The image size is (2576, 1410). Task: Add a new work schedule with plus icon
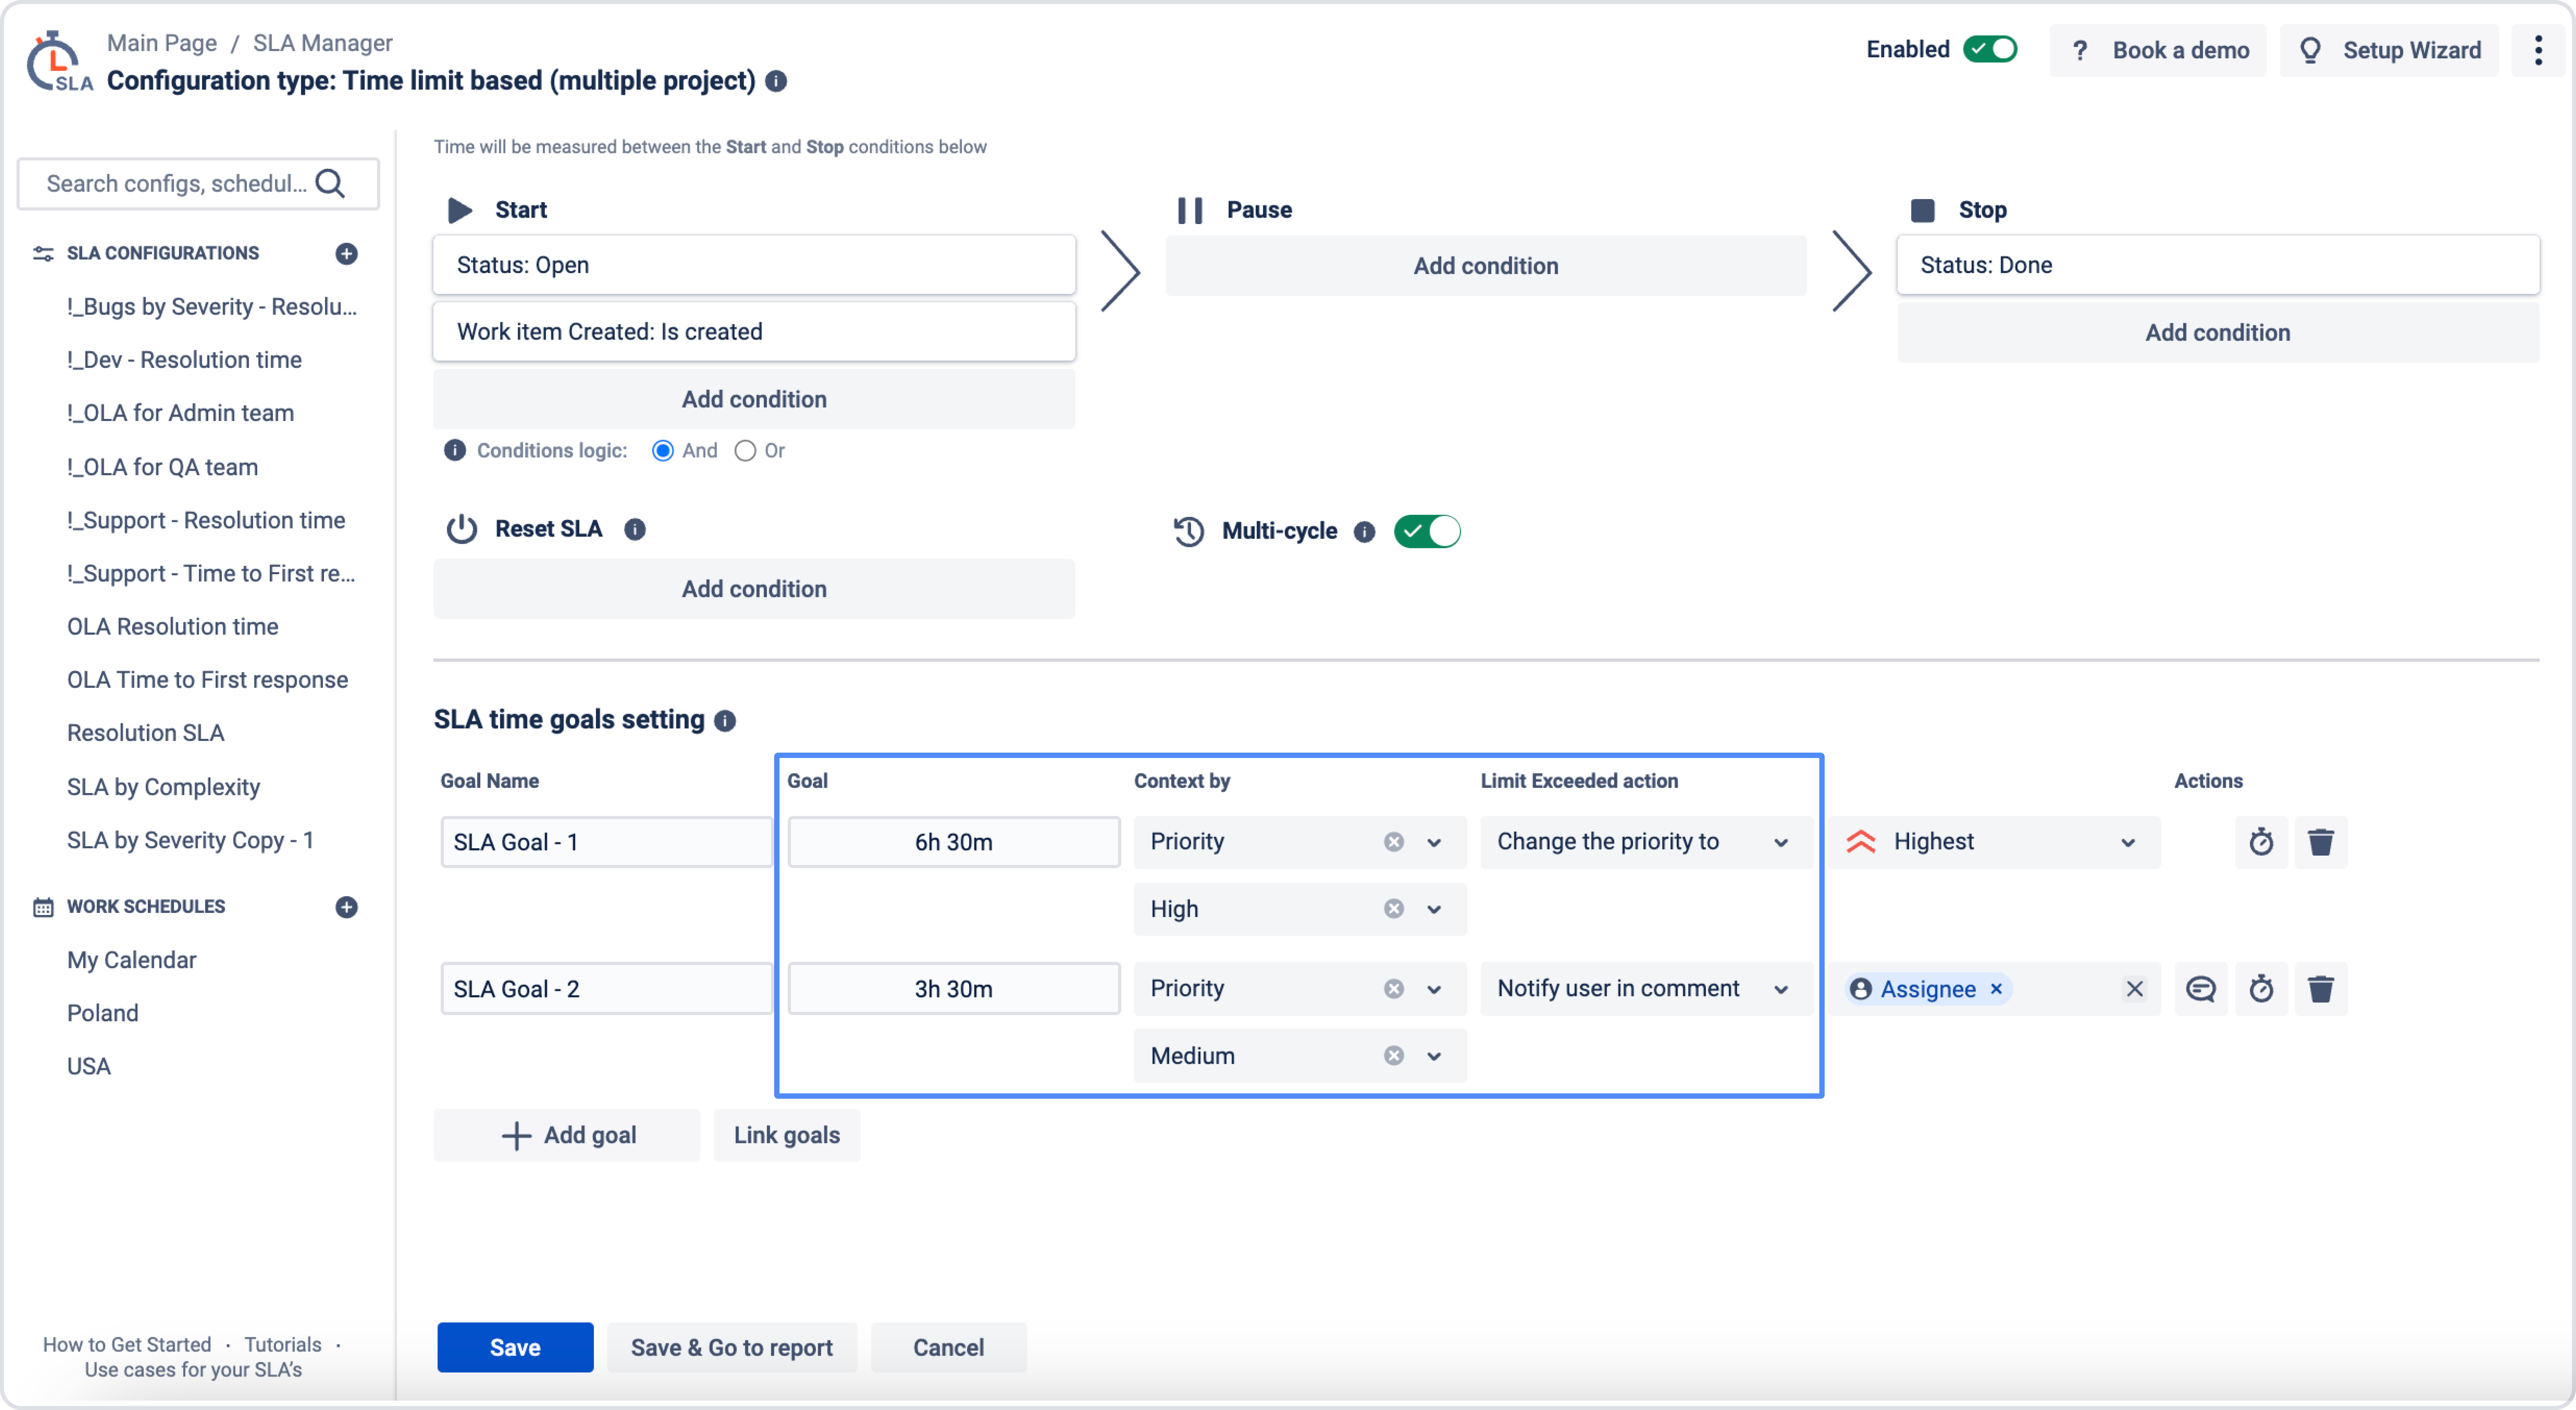coord(346,907)
